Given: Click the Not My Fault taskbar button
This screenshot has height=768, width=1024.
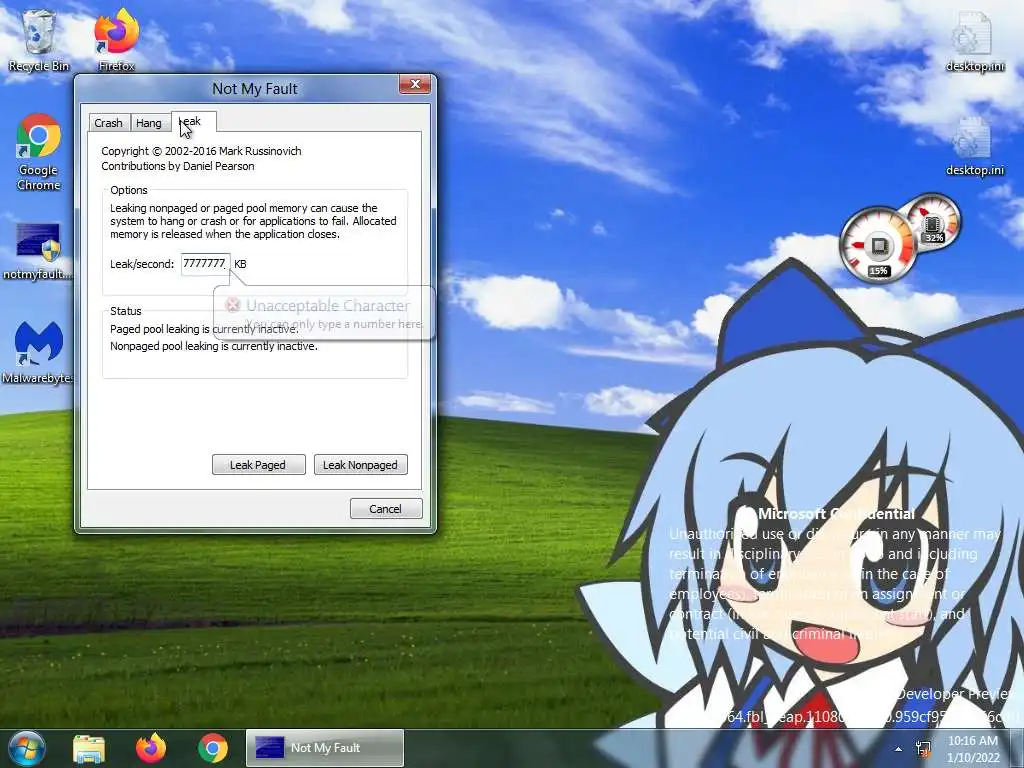Looking at the screenshot, I should pos(325,748).
